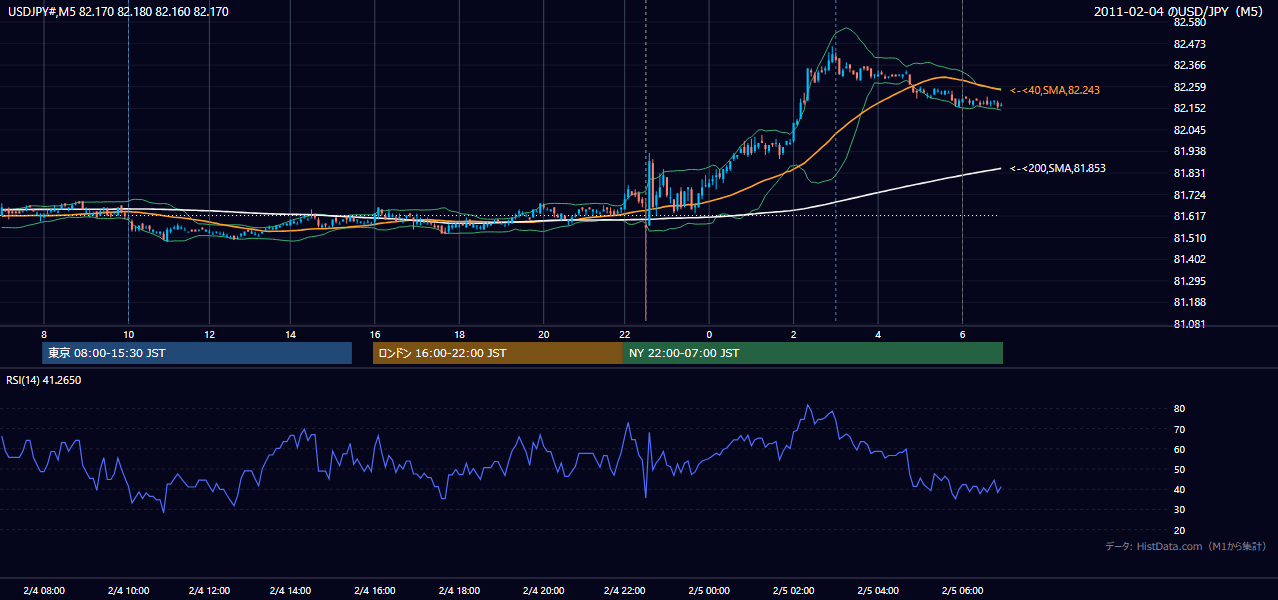Screen dimensions: 1278x600
Task: Click the 2/5 06:00 date axis label
Action: tap(961, 591)
